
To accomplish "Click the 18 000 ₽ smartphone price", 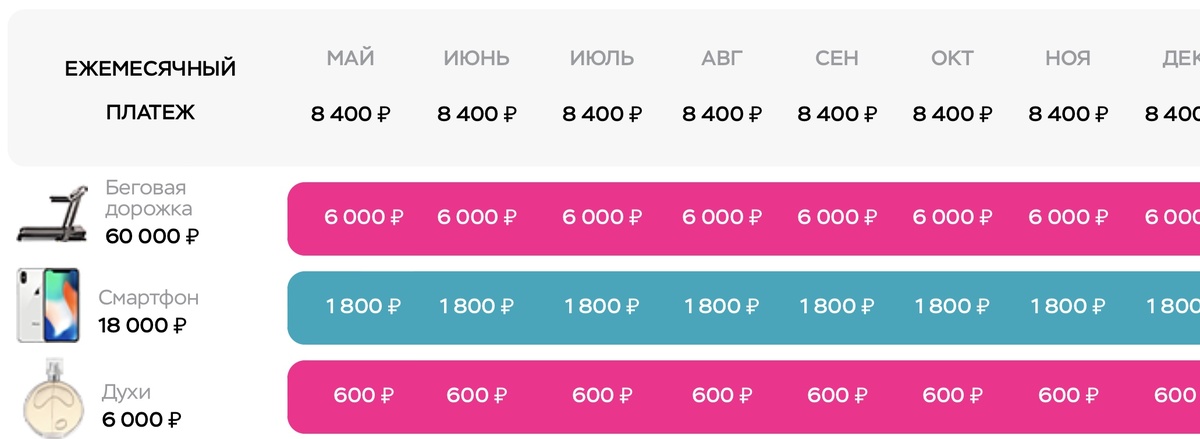I will click(142, 325).
